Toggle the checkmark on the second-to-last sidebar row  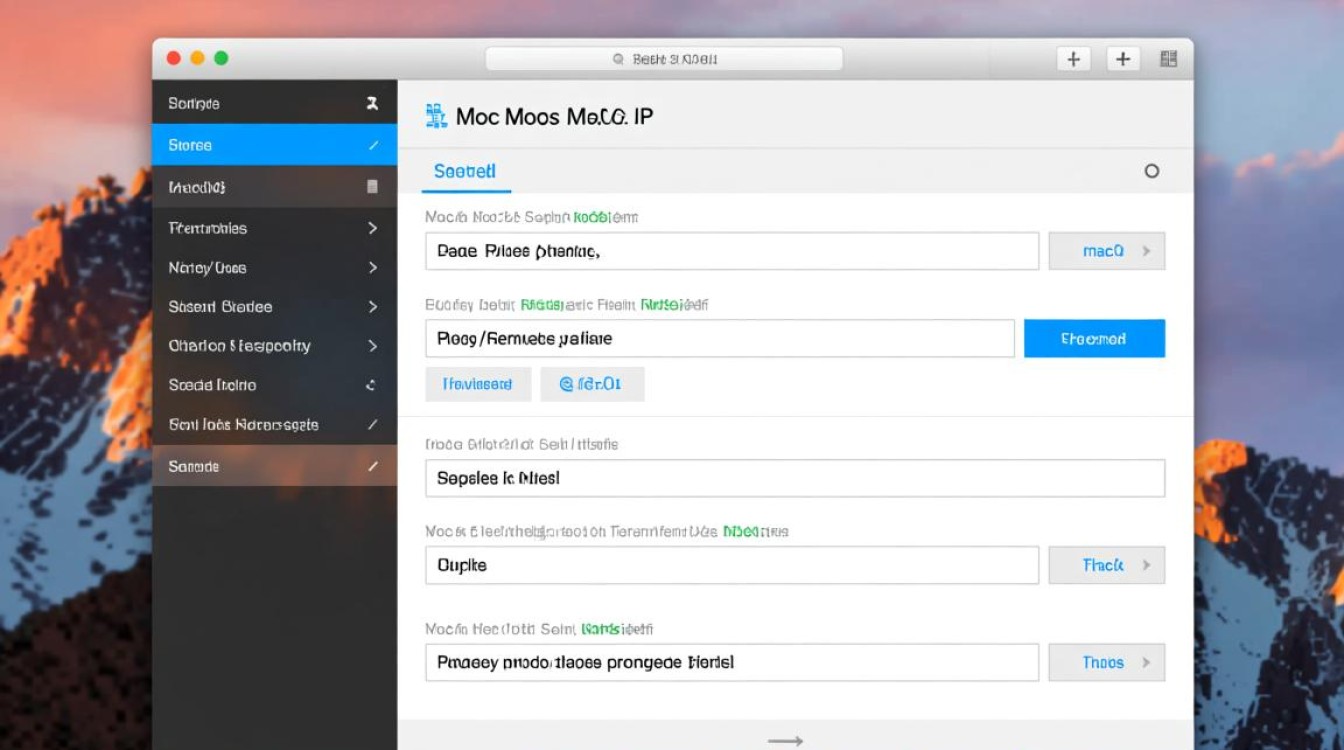(x=373, y=425)
